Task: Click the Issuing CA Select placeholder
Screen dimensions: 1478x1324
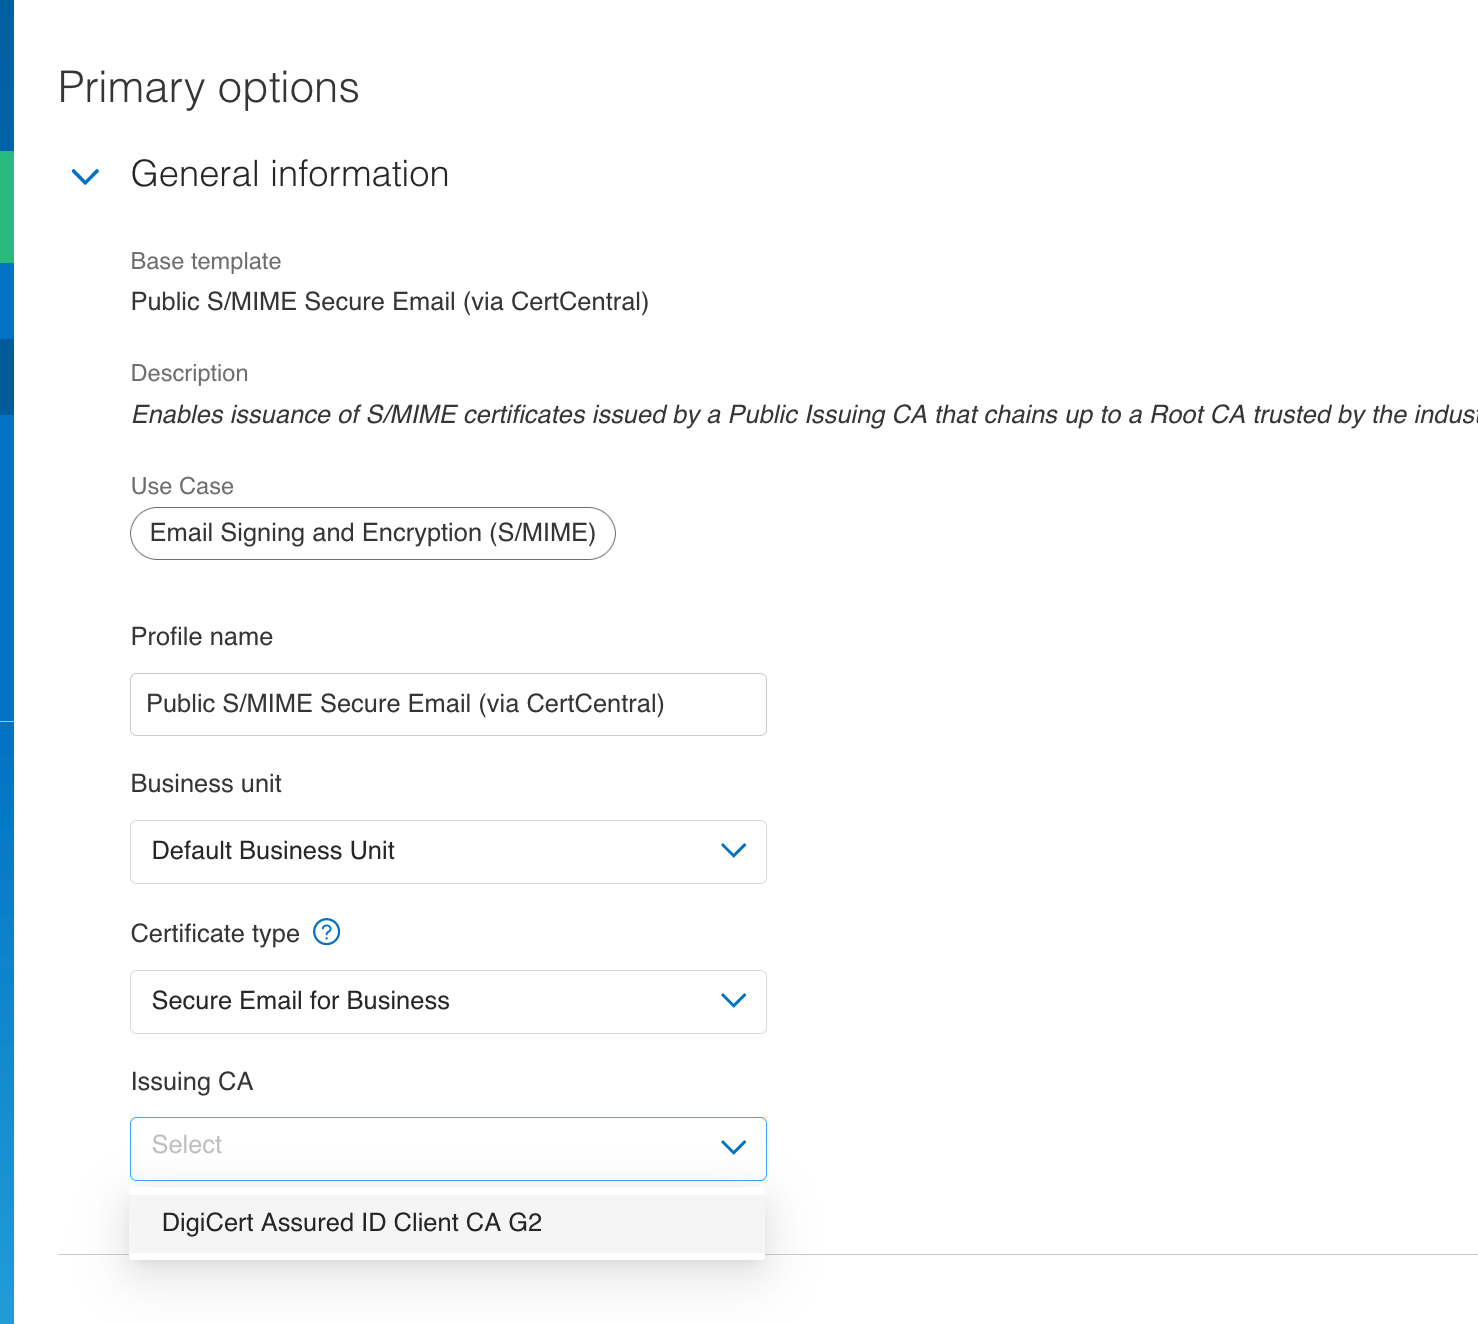Action: click(x=187, y=1145)
